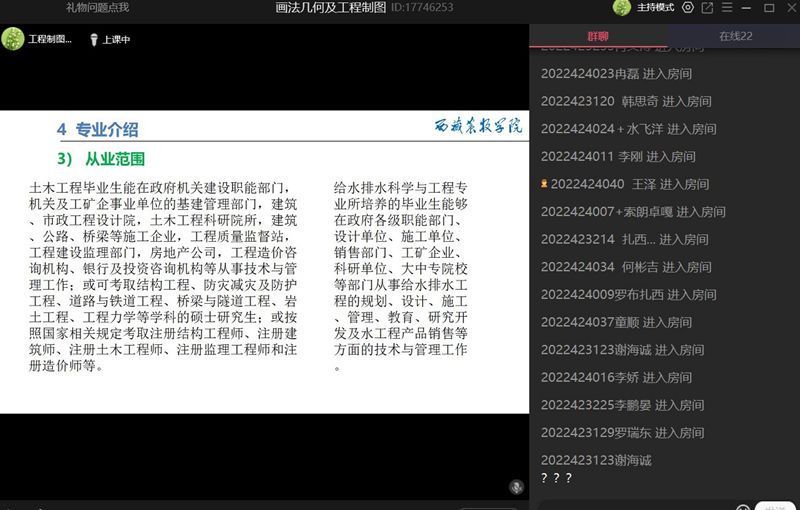Open the emoji picker icon in chat

(743, 505)
